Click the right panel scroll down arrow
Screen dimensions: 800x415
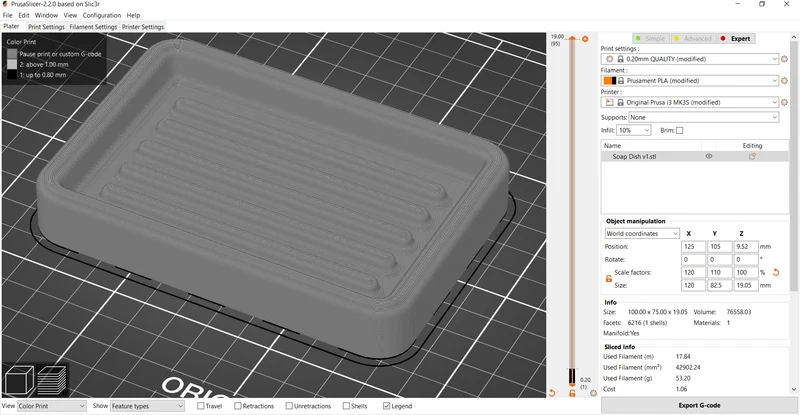pyautogui.click(x=794, y=389)
